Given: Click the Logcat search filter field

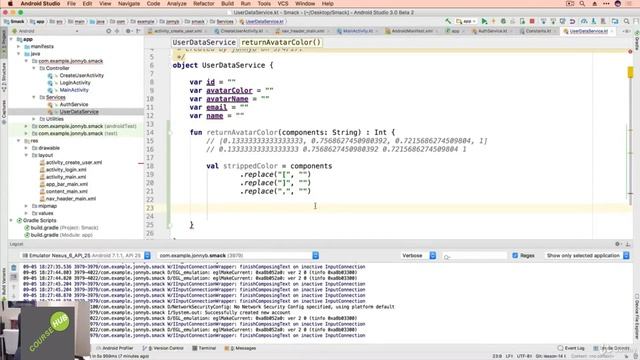Looking at the screenshot, I should [475, 256].
